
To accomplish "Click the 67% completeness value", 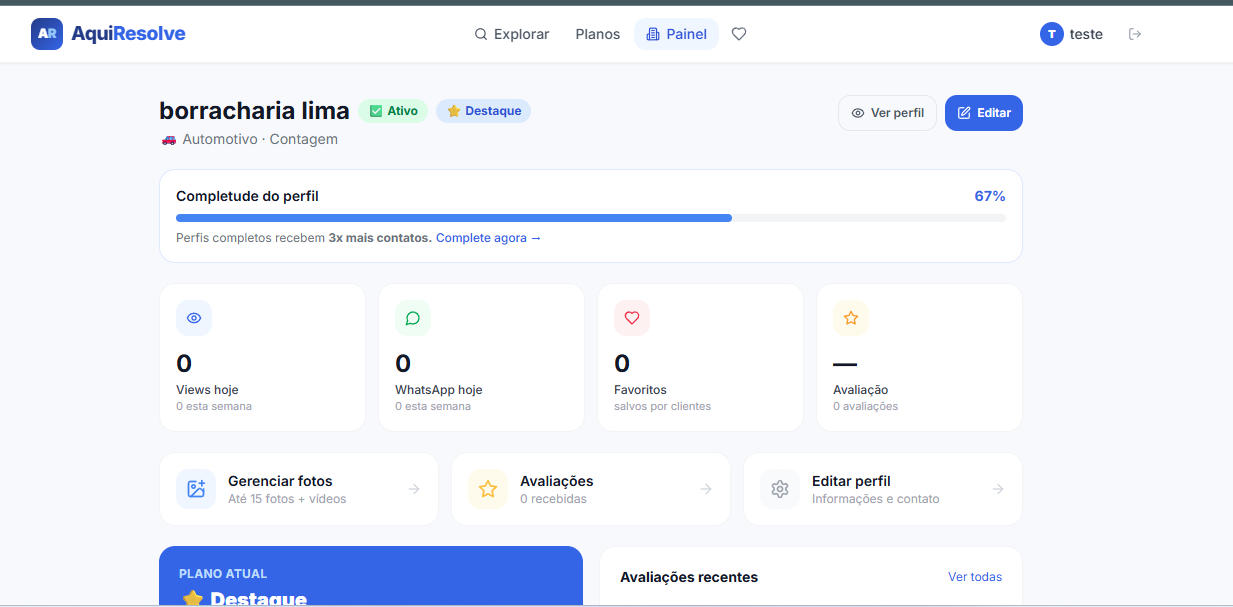I will [990, 196].
